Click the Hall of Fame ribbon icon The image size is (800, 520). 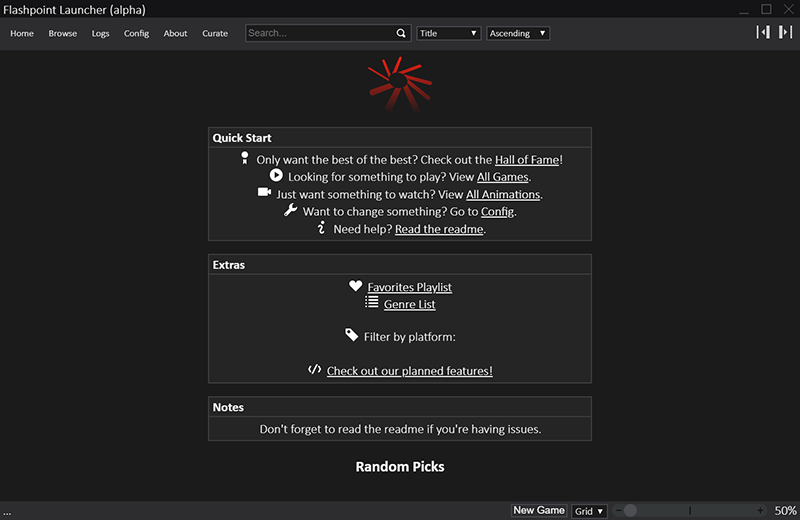point(245,158)
